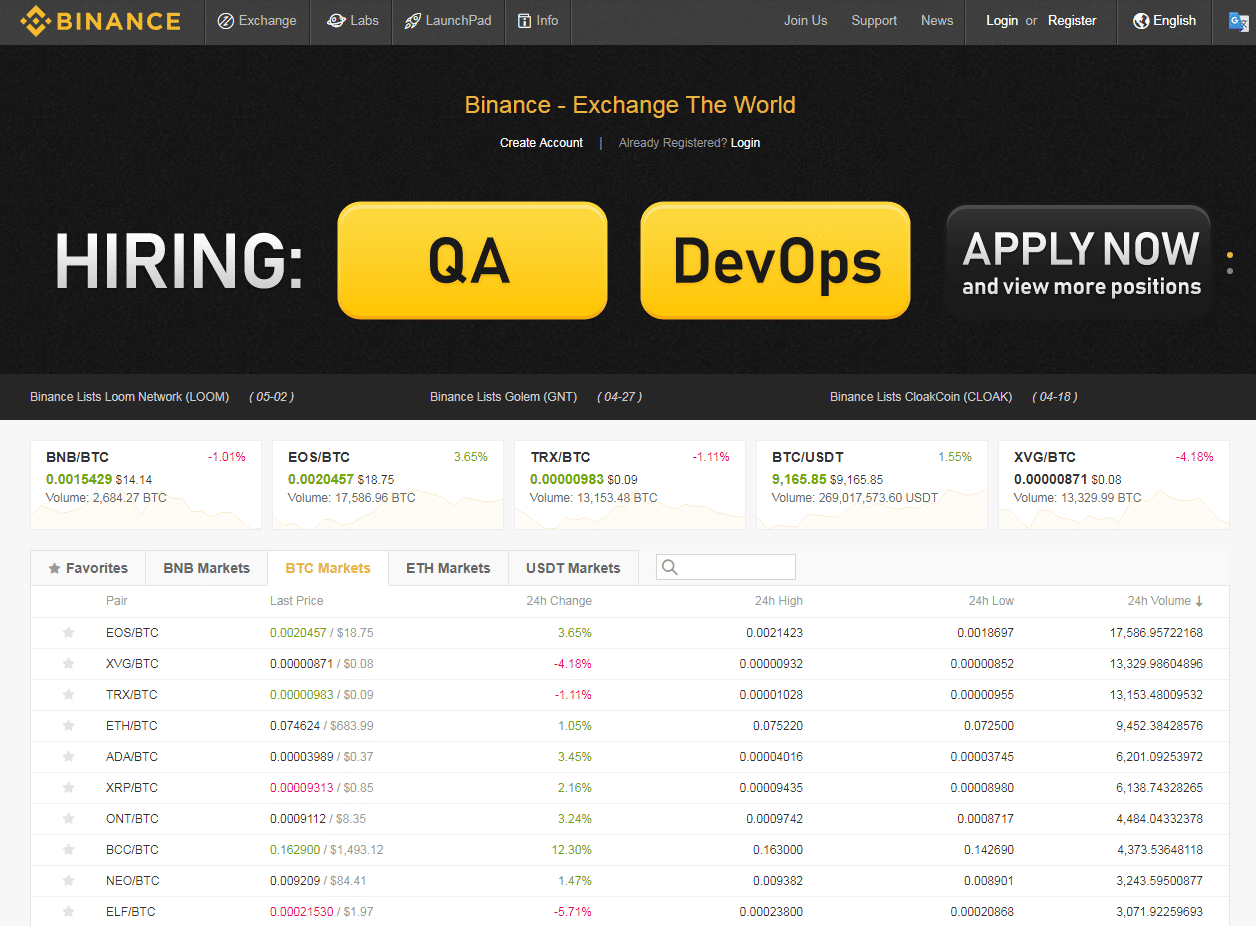
Task: Select the second banner carousel dot
Action: click(x=1230, y=271)
